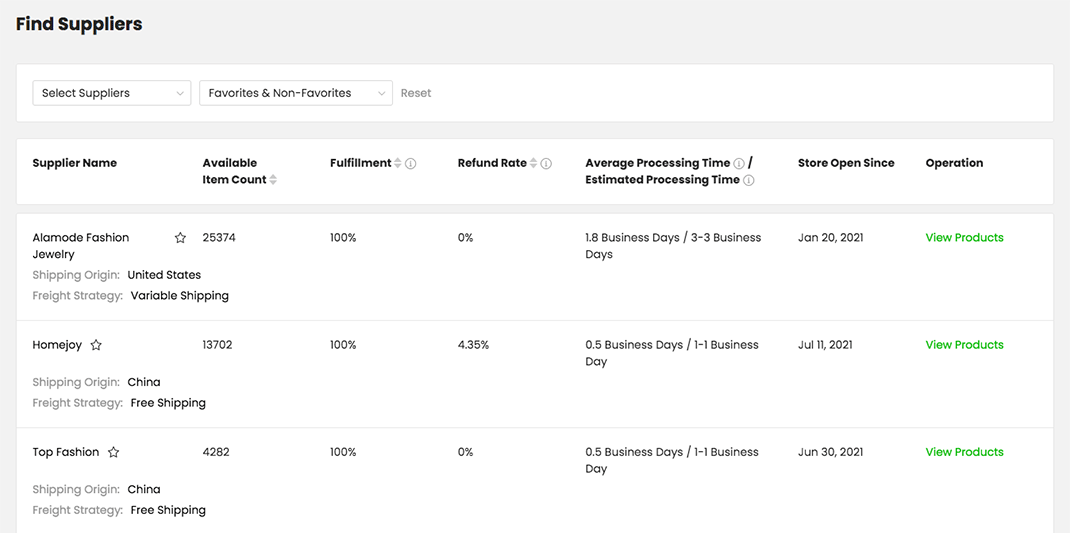Screen dimensions: 1070x533
Task: Click the Refund Rate info icon
Action: point(546,164)
